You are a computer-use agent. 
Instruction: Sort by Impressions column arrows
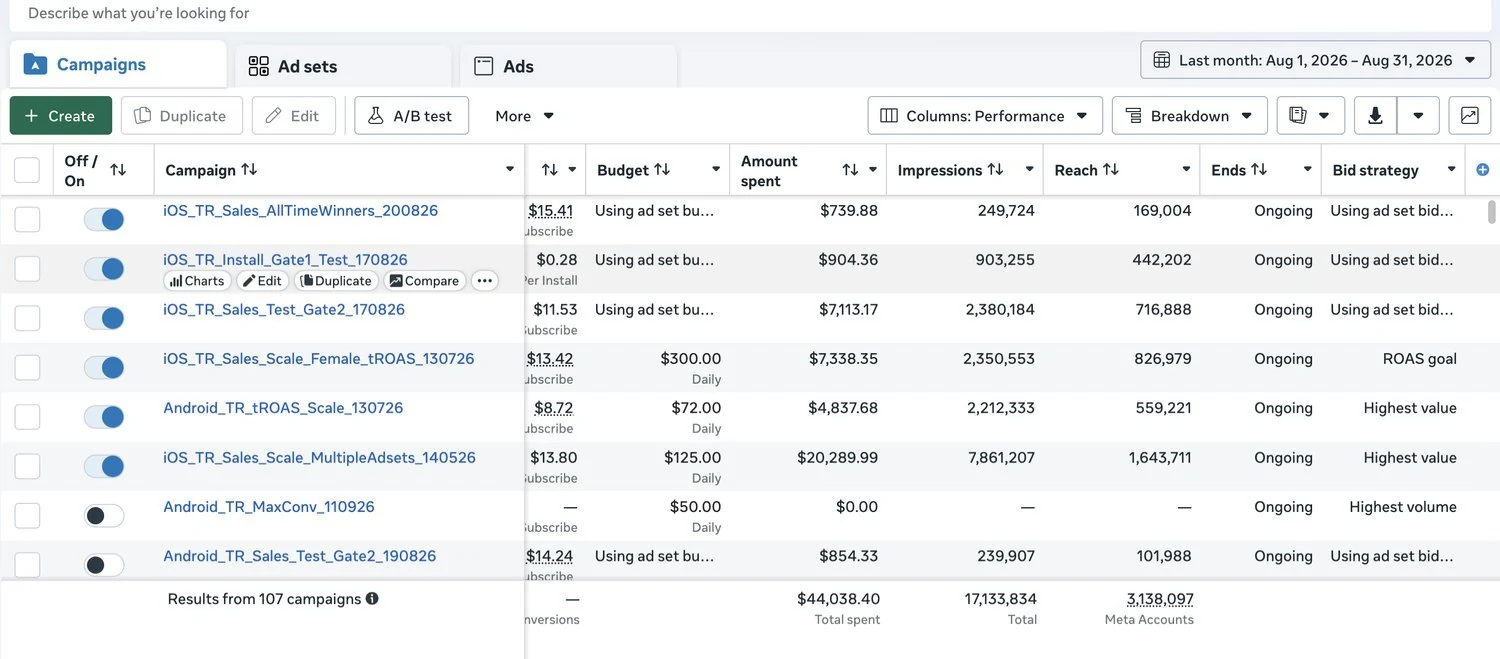click(995, 170)
